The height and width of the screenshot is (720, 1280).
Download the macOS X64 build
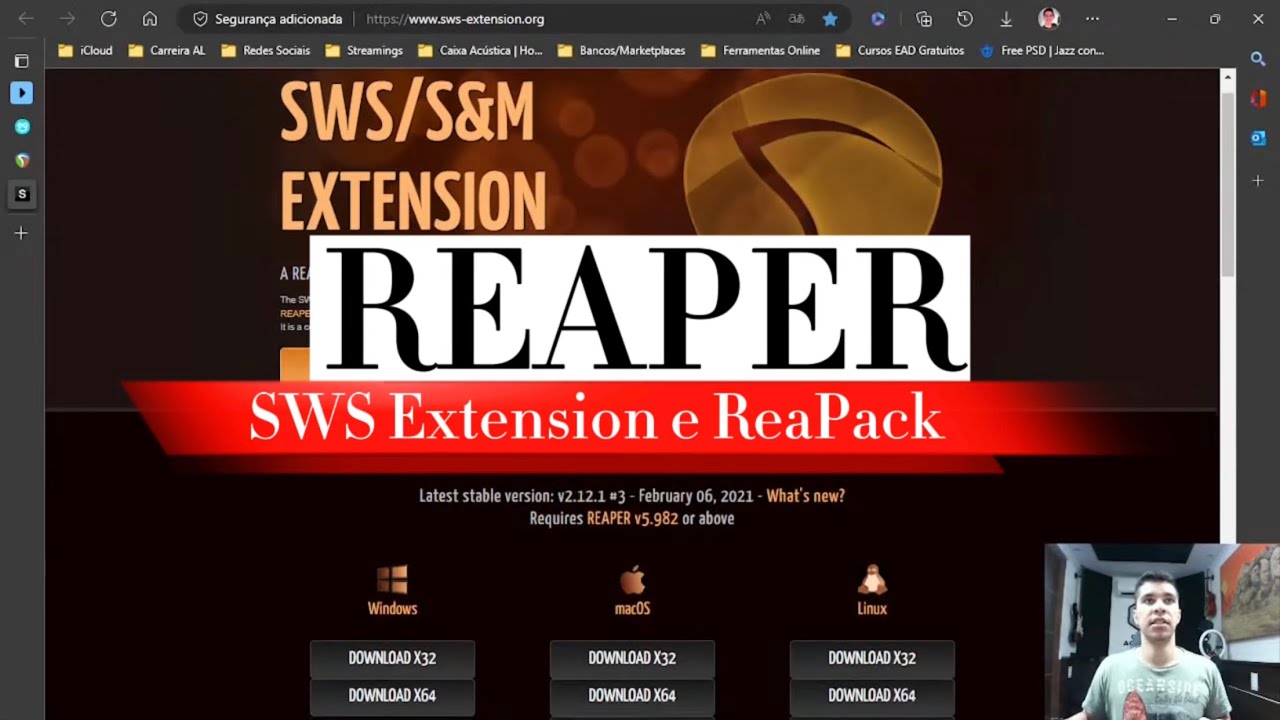coord(632,695)
